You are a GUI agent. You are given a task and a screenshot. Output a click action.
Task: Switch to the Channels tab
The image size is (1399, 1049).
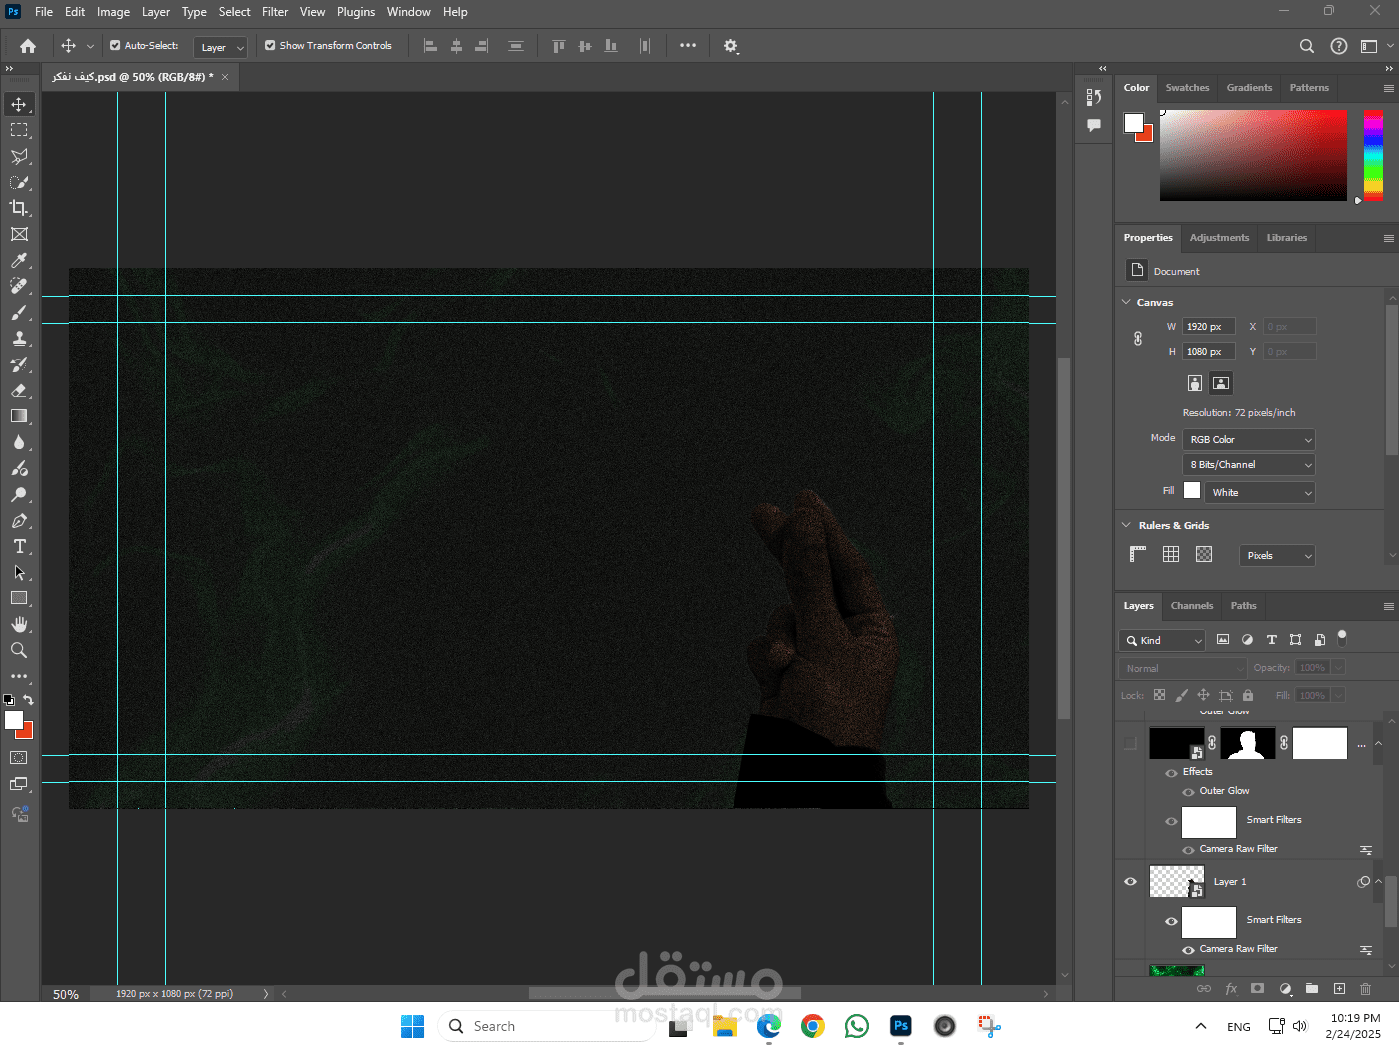1192,606
